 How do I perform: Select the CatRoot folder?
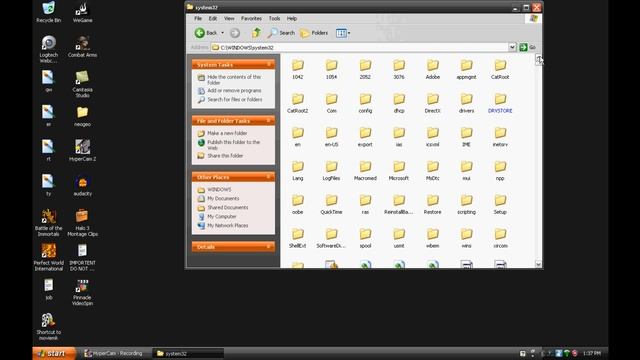pos(500,69)
